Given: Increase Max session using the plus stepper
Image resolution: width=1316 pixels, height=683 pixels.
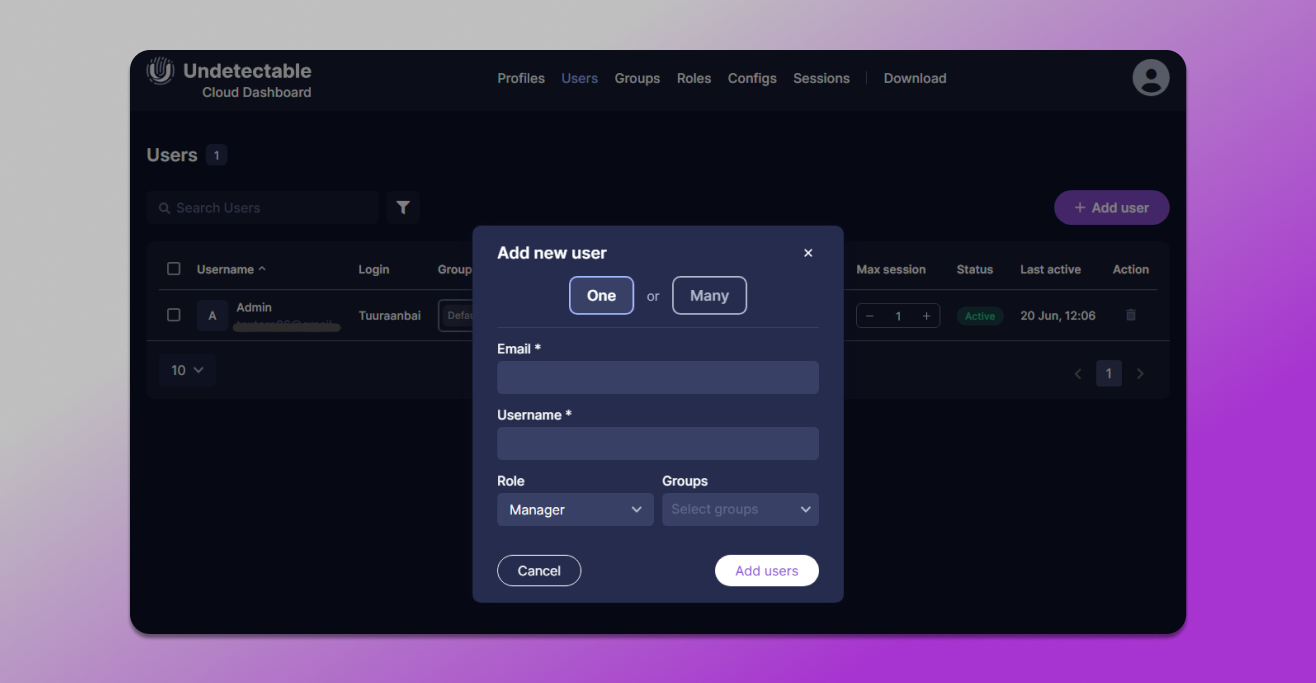Looking at the screenshot, I should click(x=926, y=315).
